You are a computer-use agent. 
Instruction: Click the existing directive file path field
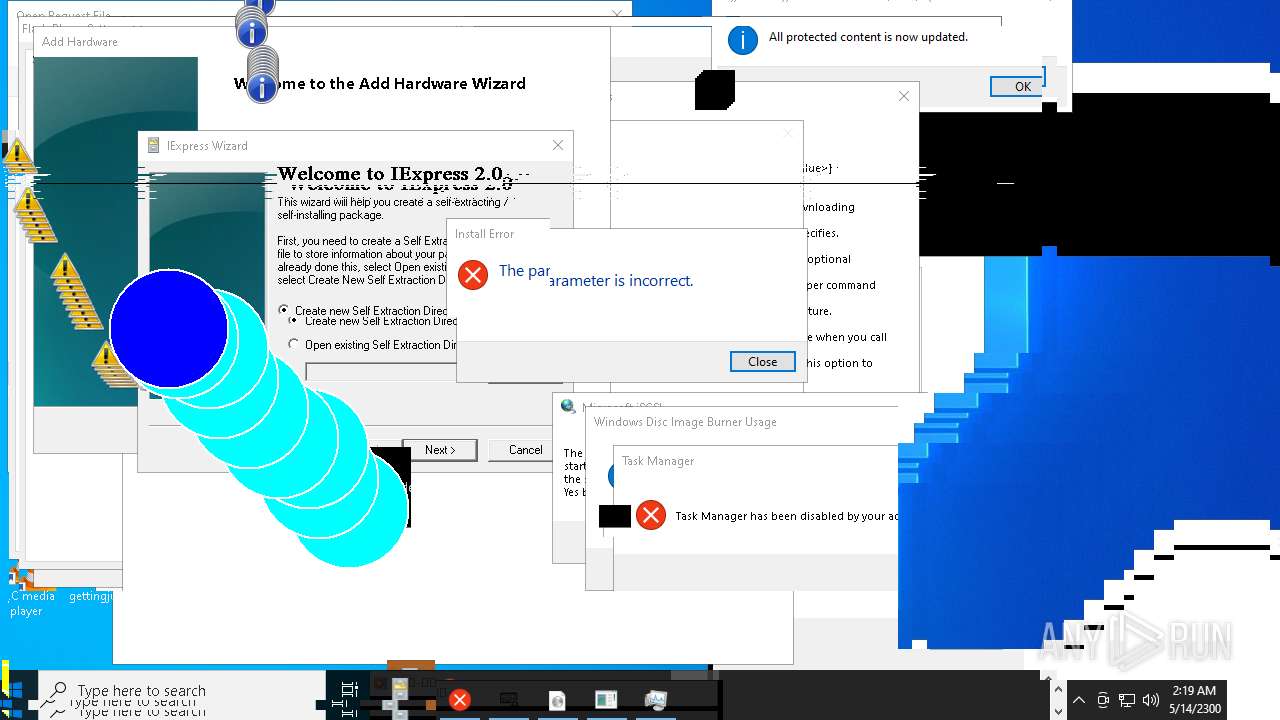click(x=381, y=373)
